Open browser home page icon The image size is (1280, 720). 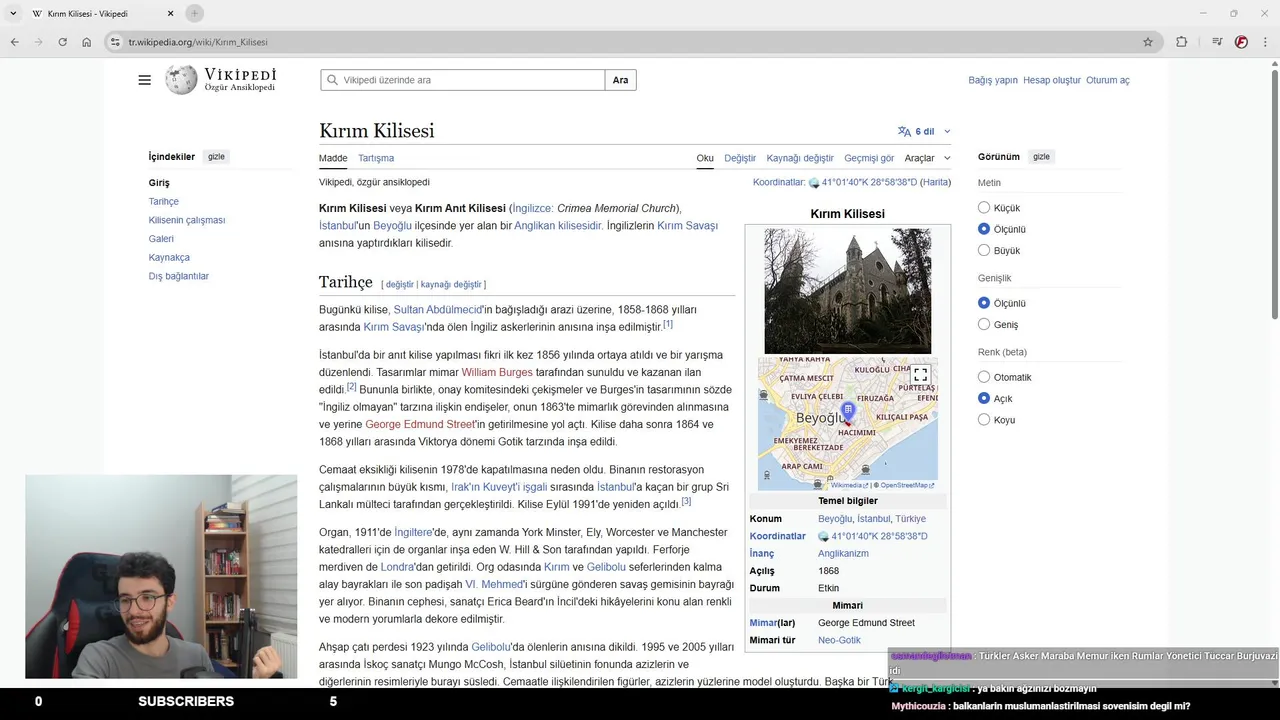click(87, 42)
